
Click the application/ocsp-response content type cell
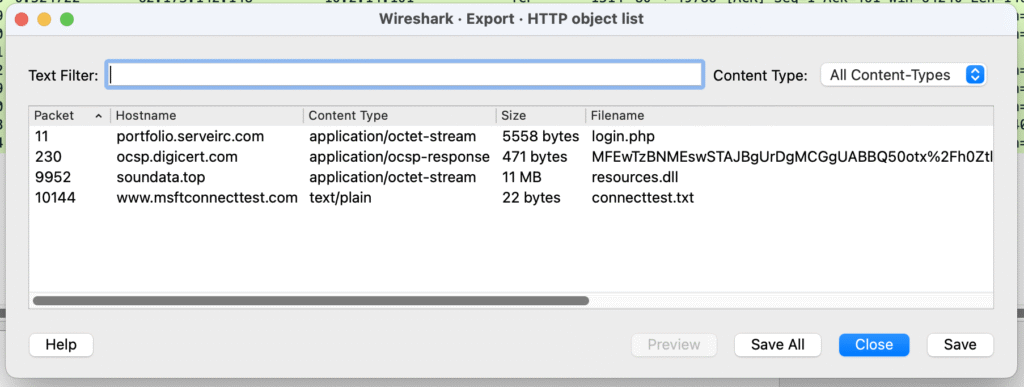tap(399, 157)
